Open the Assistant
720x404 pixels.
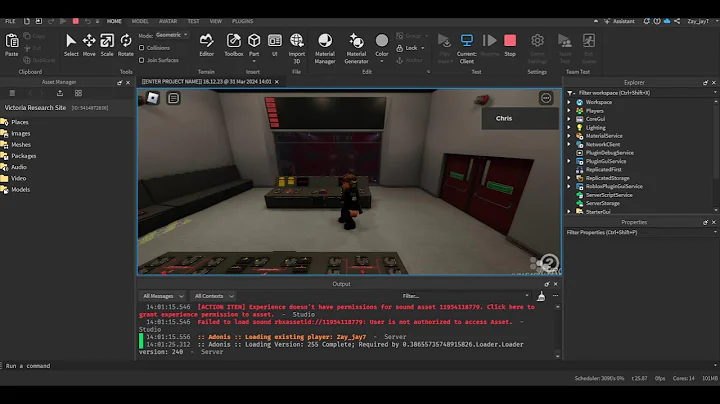click(619, 21)
